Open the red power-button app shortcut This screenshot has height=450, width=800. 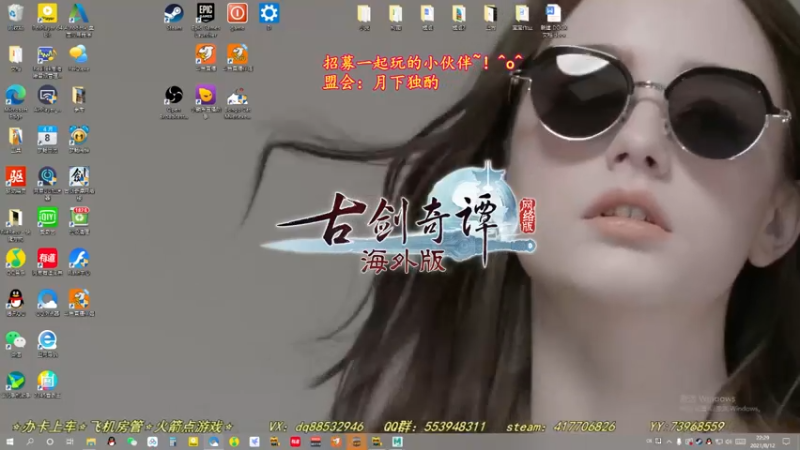pos(237,14)
